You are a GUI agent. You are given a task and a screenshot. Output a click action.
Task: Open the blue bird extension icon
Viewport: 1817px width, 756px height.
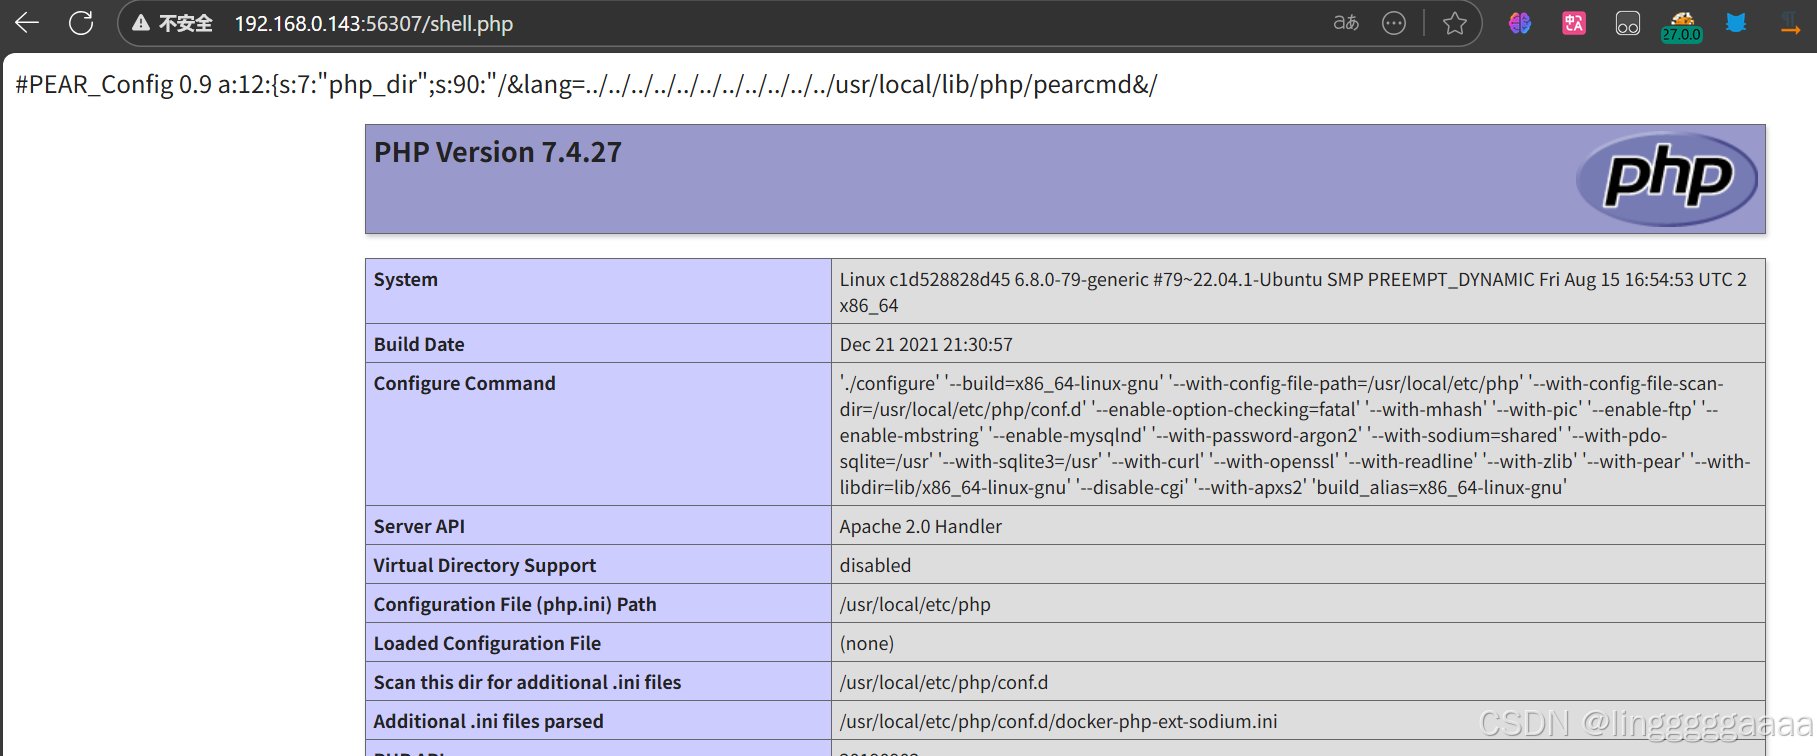(1736, 23)
